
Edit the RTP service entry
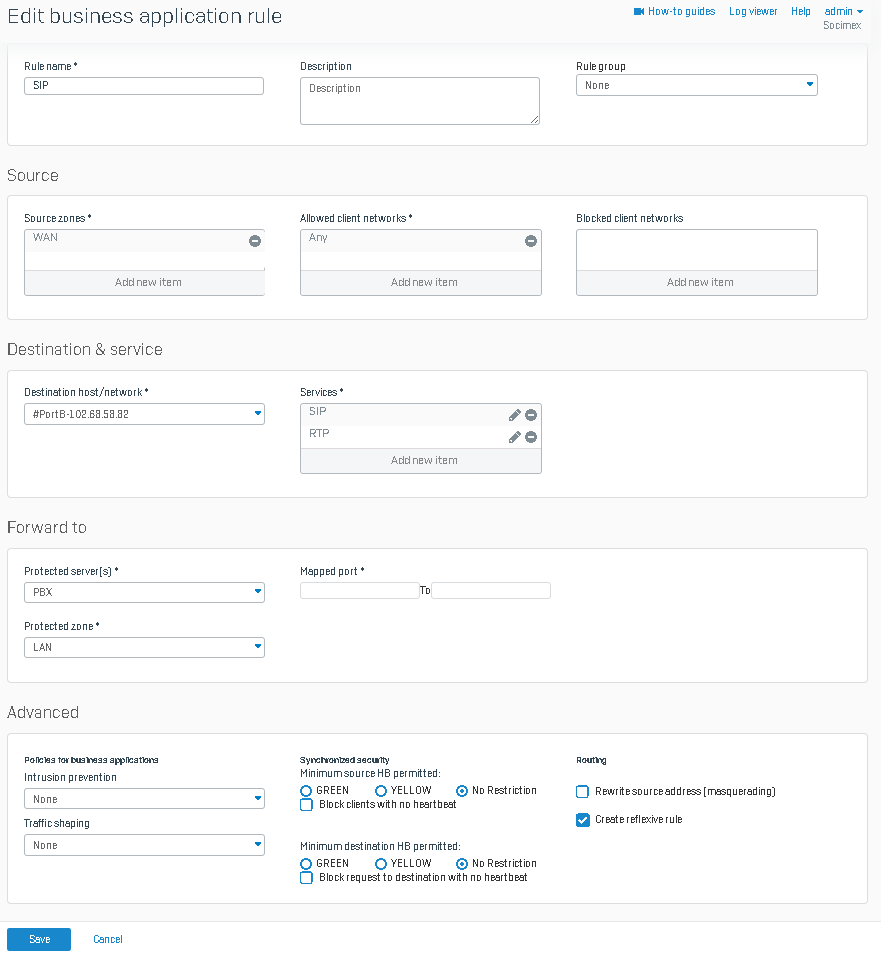(x=515, y=437)
